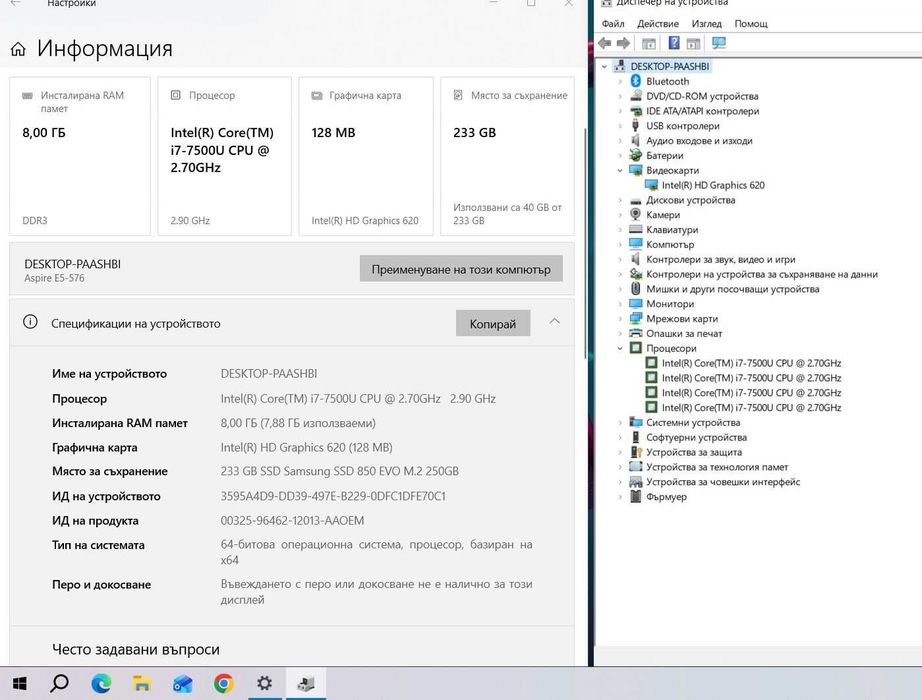Select first Intel Core i7-7500U processor entry
The width and height of the screenshot is (922, 700).
coord(751,363)
